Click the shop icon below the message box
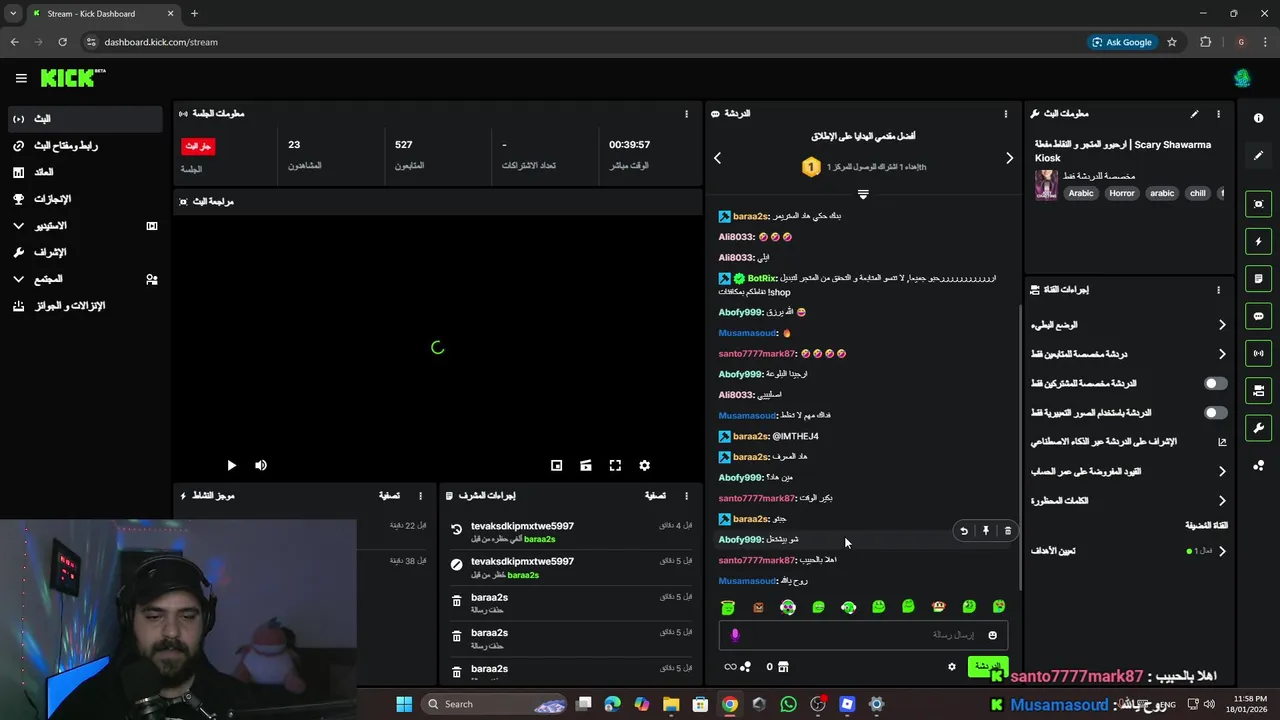Image resolution: width=1280 pixels, height=720 pixels. click(783, 667)
